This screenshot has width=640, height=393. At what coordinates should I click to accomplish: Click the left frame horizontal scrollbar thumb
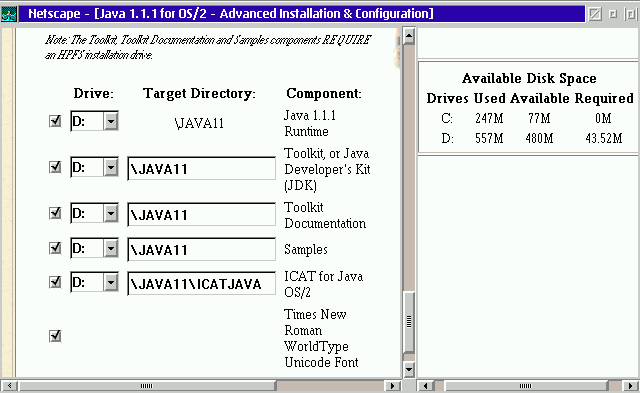[147, 386]
